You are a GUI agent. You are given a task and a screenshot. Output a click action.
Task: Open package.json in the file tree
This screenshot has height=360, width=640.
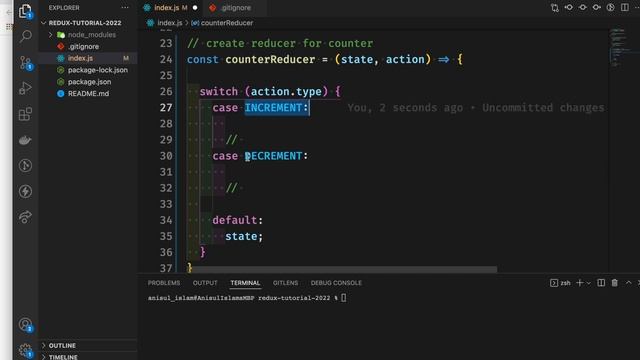point(88,82)
